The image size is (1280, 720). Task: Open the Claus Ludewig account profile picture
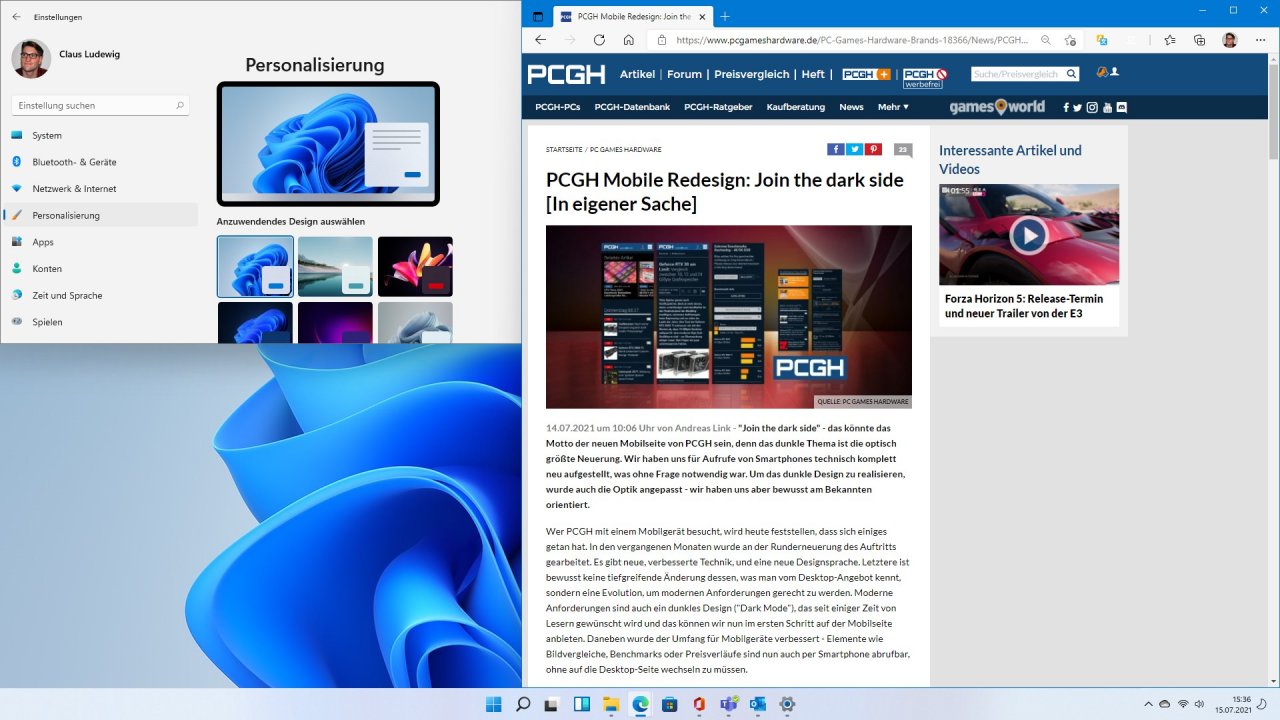click(x=31, y=59)
